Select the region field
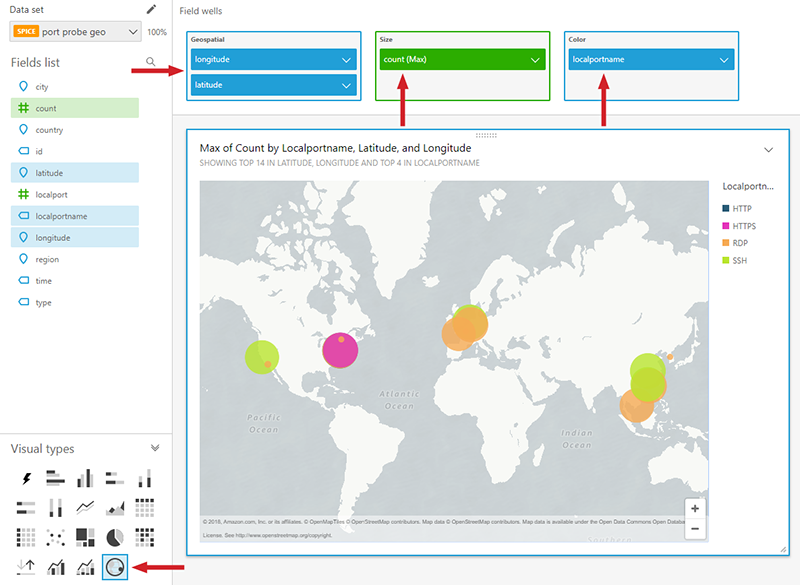800x585 pixels. tap(74, 260)
